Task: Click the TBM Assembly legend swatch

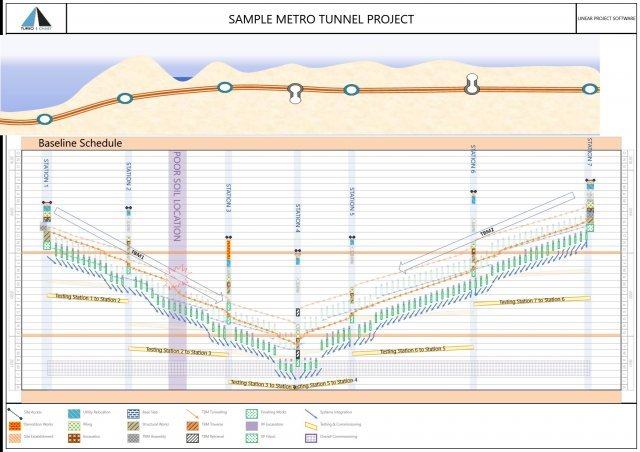Action: pos(133,438)
